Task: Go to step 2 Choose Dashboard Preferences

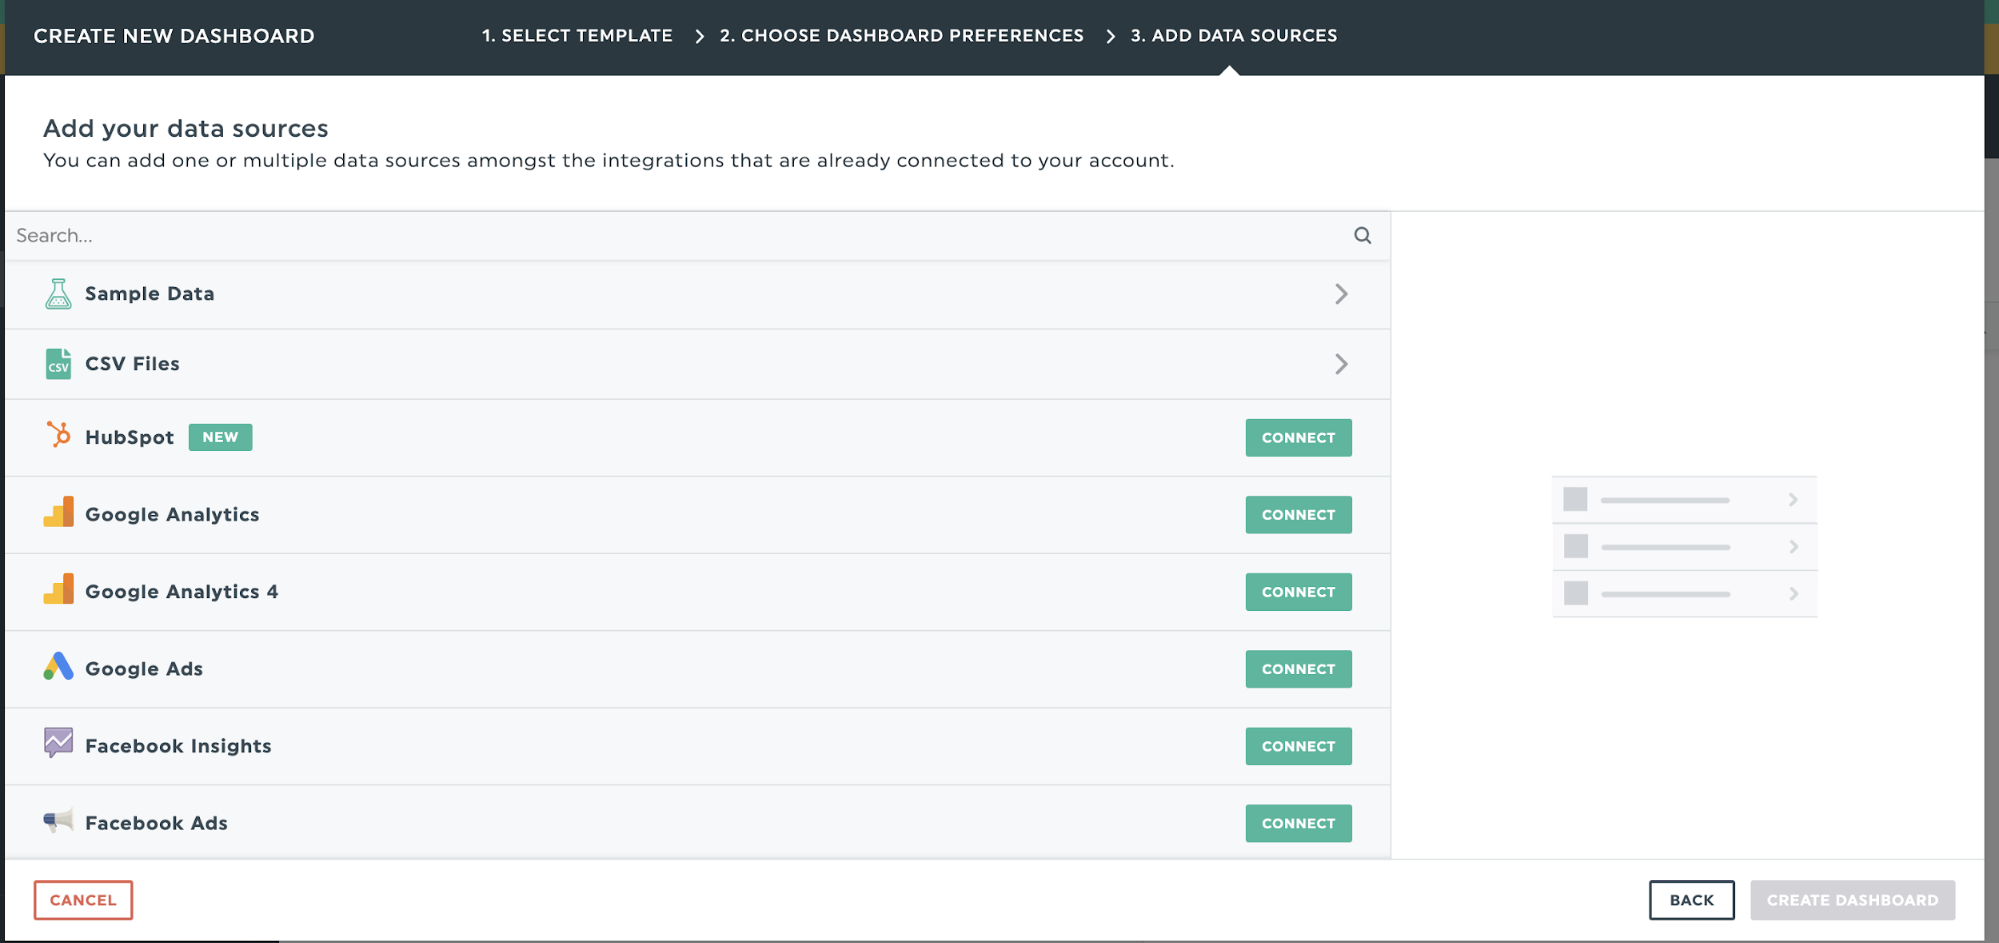Action: click(901, 36)
